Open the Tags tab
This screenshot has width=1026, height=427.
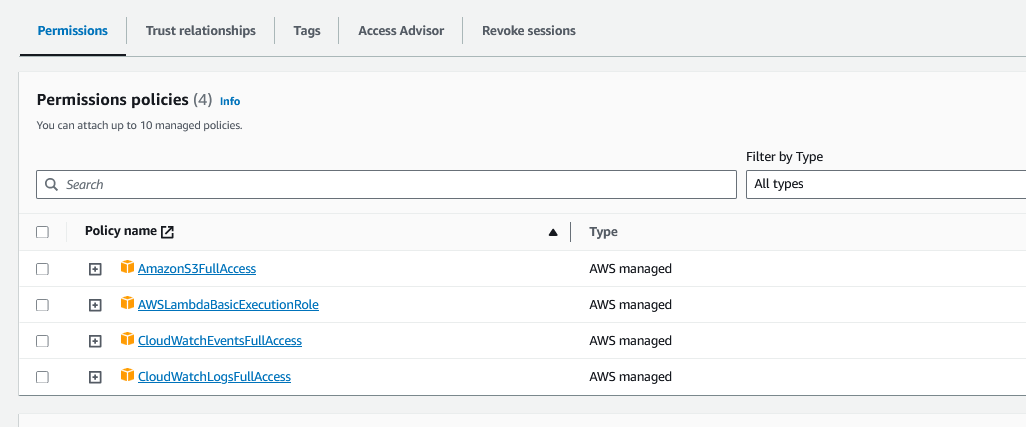tap(307, 31)
